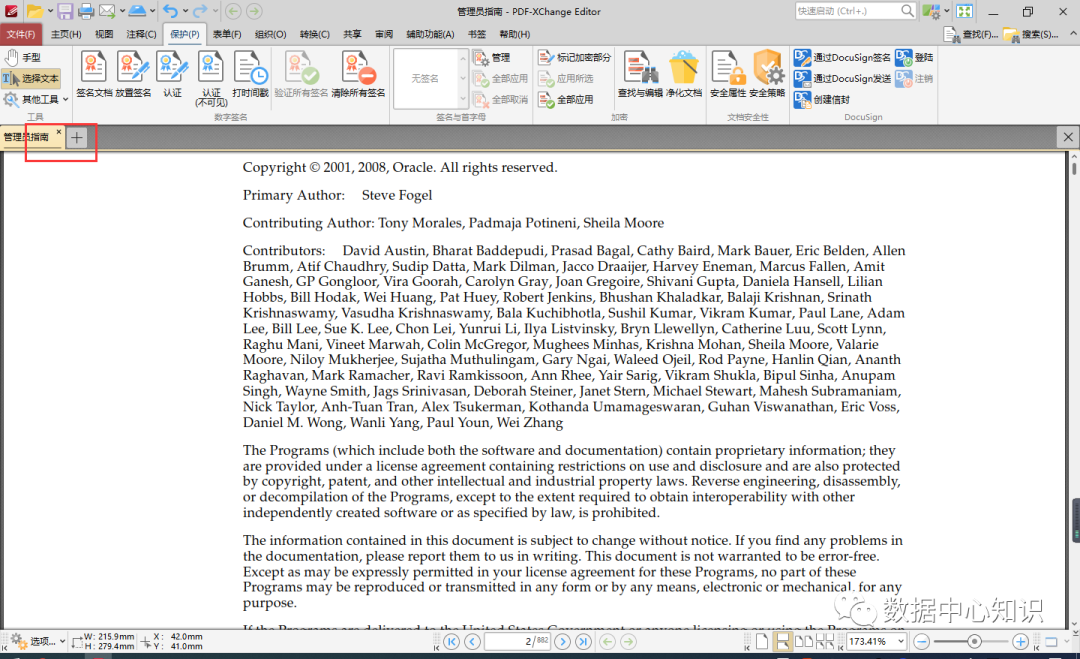Click 通过DocuSign签名
Image resolution: width=1080 pixels, height=659 pixels.
pos(842,57)
